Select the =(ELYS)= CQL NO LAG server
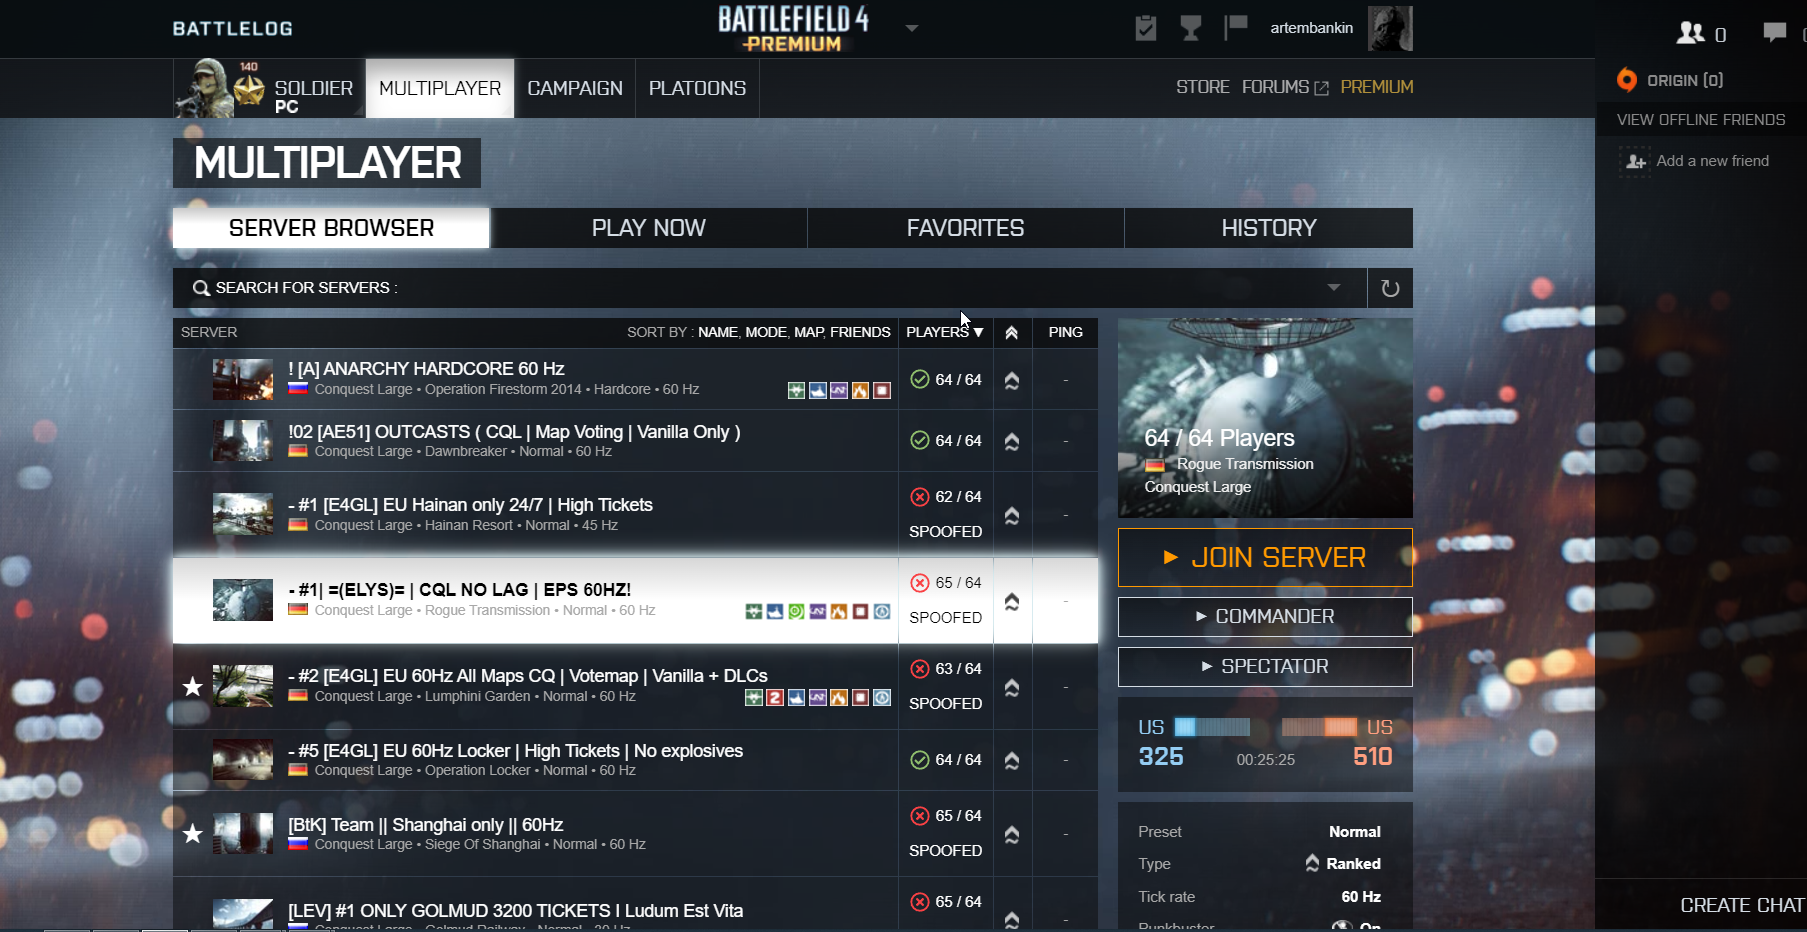The height and width of the screenshot is (932, 1807). coord(635,600)
